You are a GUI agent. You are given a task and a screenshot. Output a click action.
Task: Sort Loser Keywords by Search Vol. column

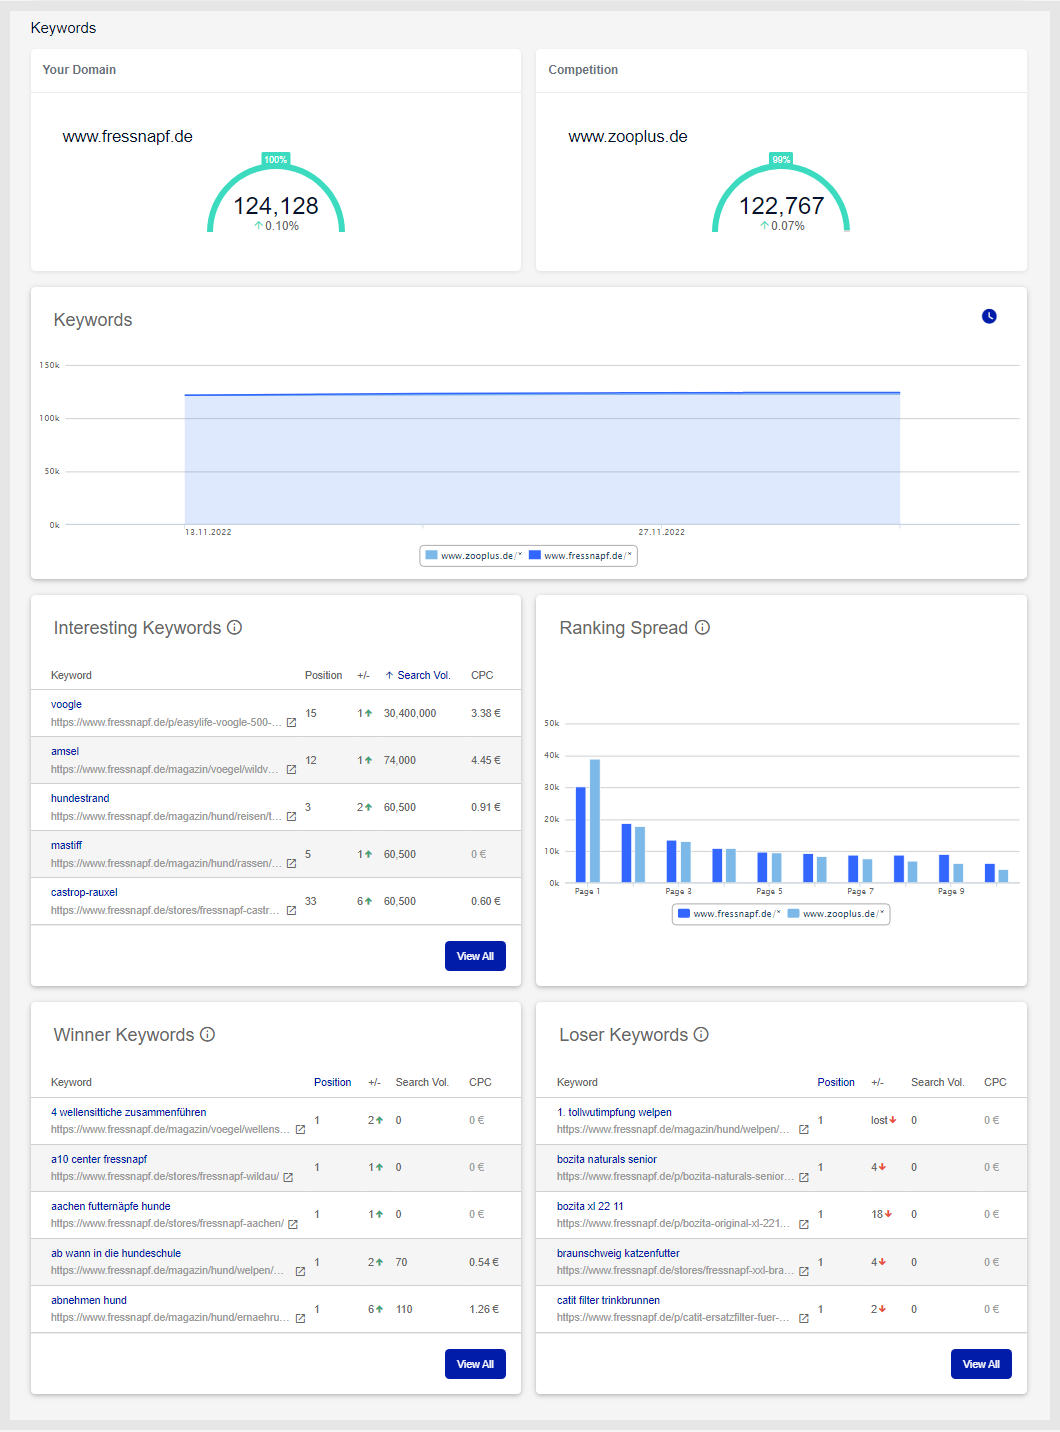click(938, 1082)
